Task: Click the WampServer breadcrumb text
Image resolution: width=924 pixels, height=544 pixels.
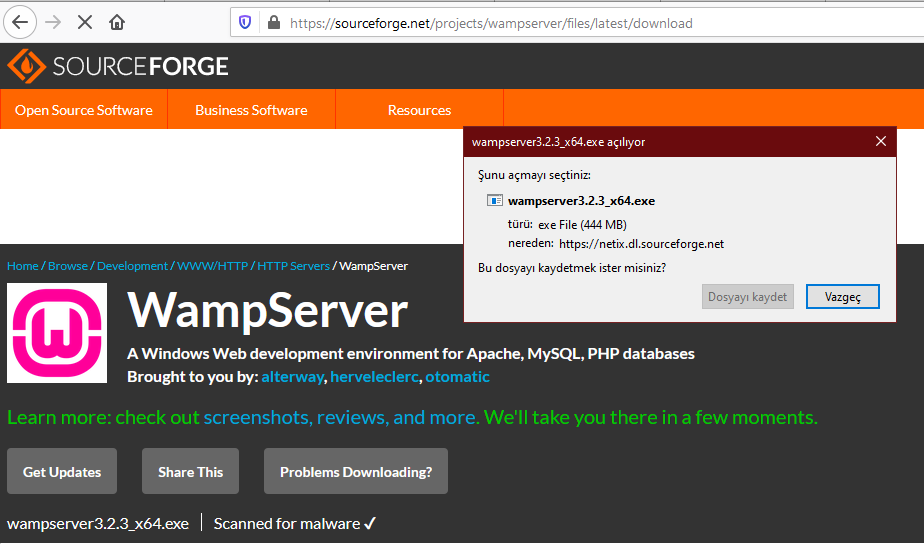Action: pos(374,266)
